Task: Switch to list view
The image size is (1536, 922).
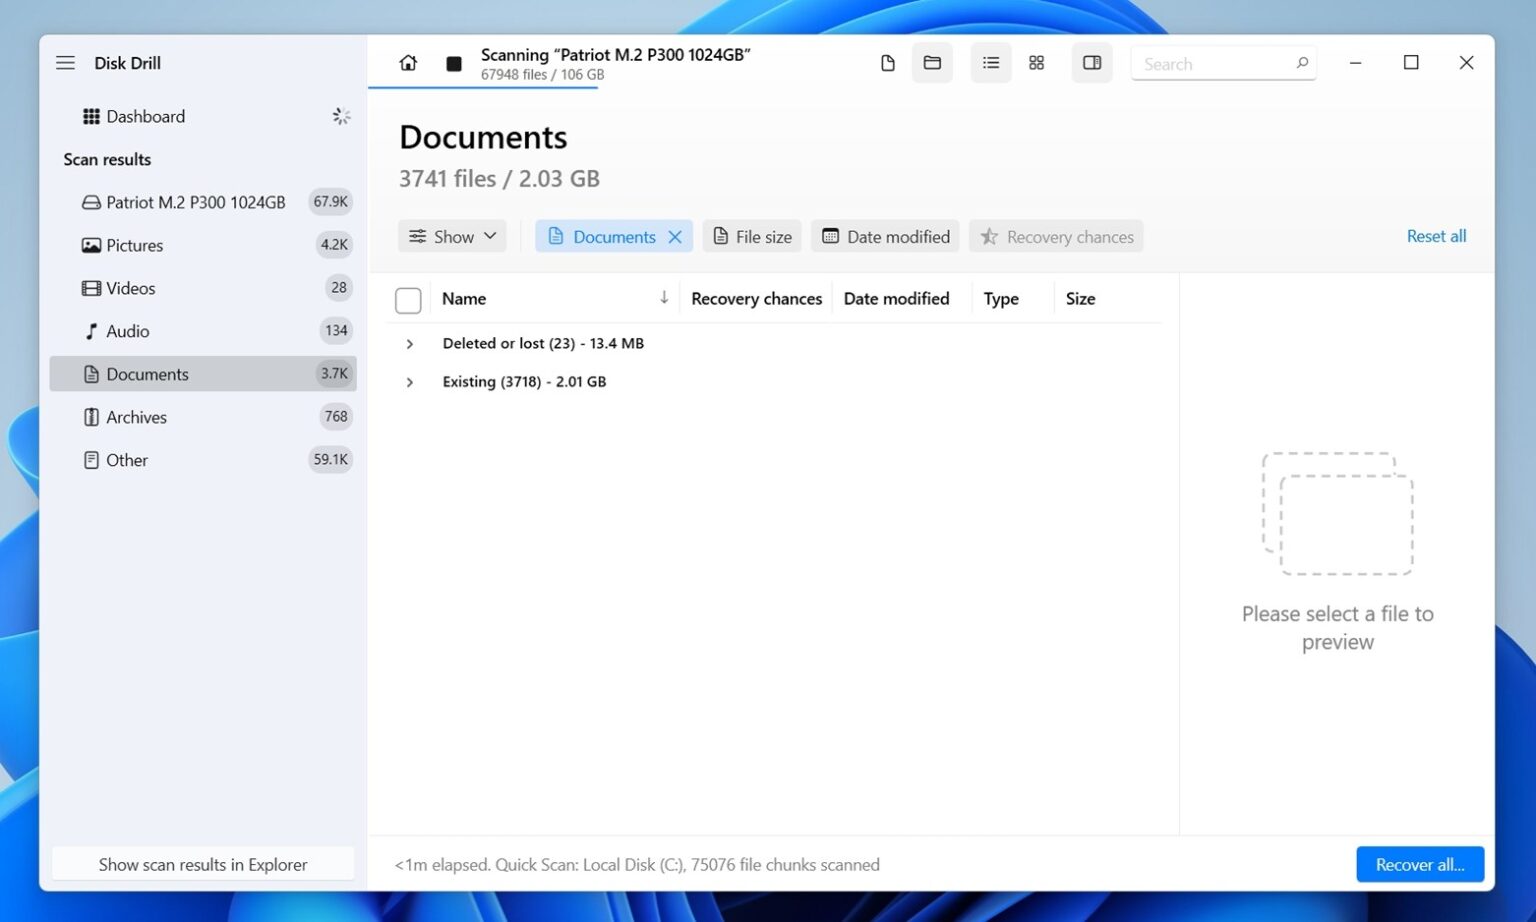Action: pyautogui.click(x=990, y=62)
